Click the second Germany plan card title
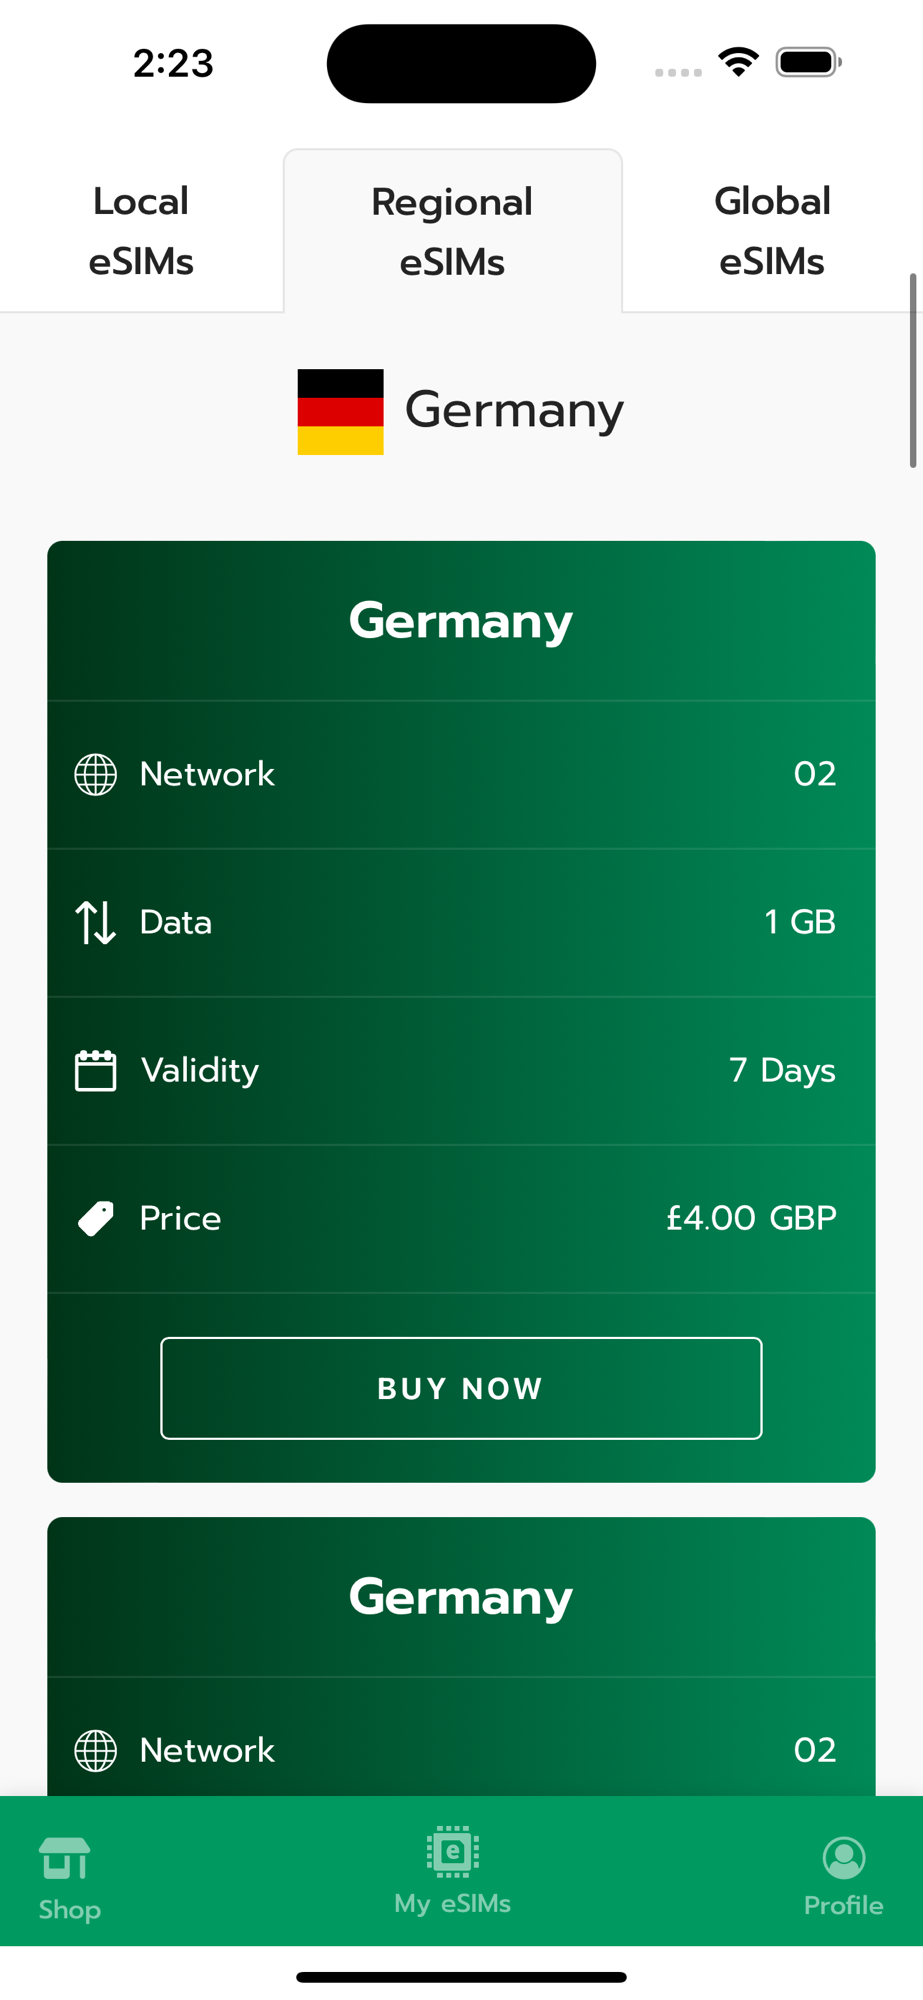The image size is (923, 2000). (x=461, y=1597)
